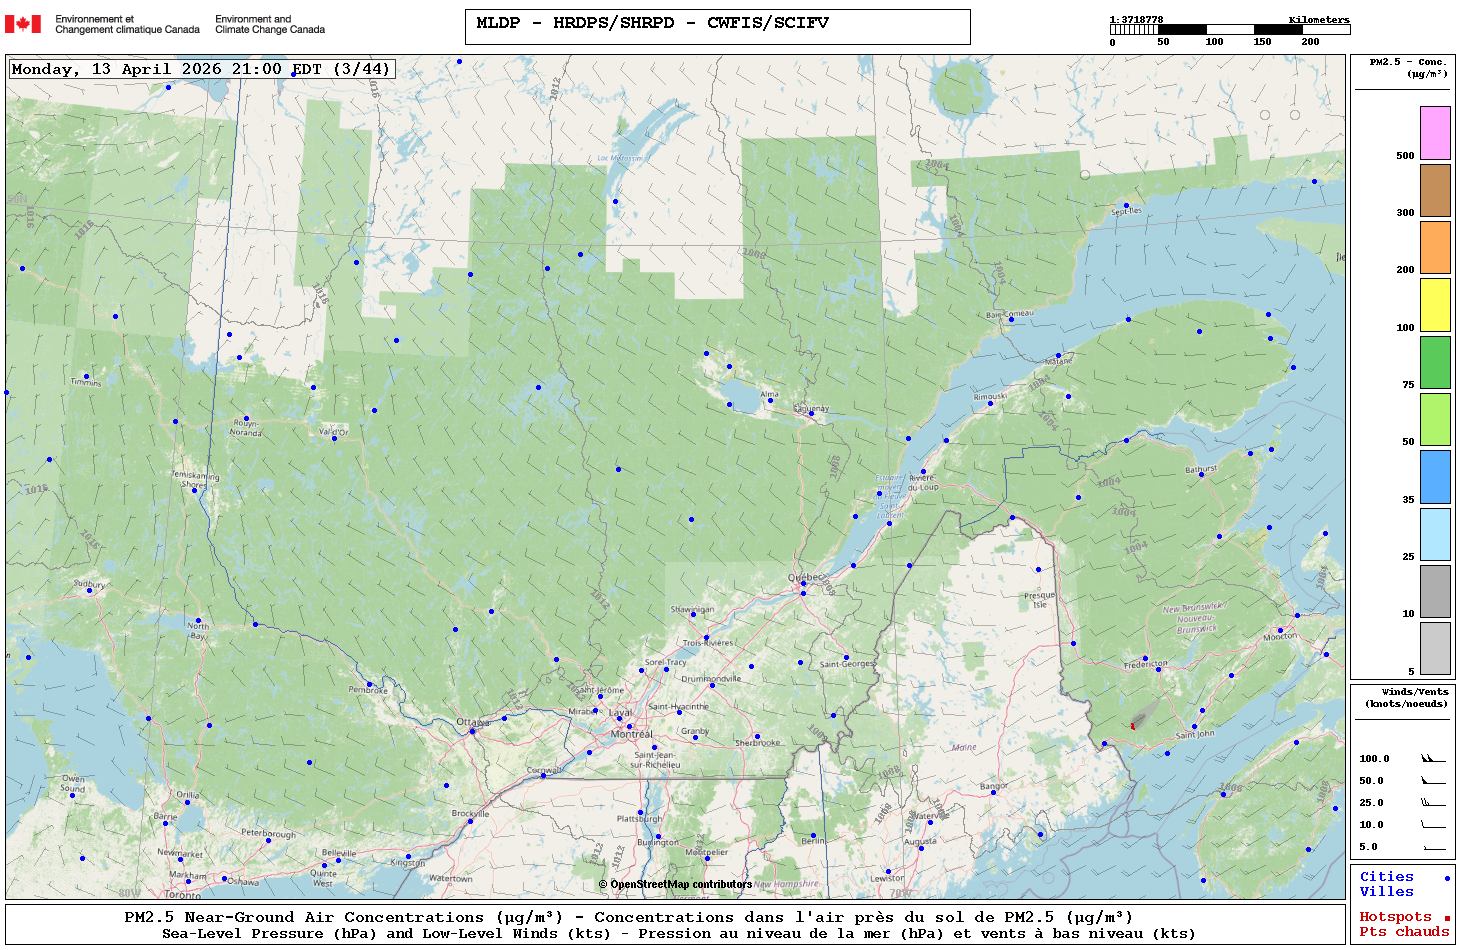Click the Monday 13 April 2026 timestamp
The image size is (1460, 950).
pyautogui.click(x=201, y=69)
